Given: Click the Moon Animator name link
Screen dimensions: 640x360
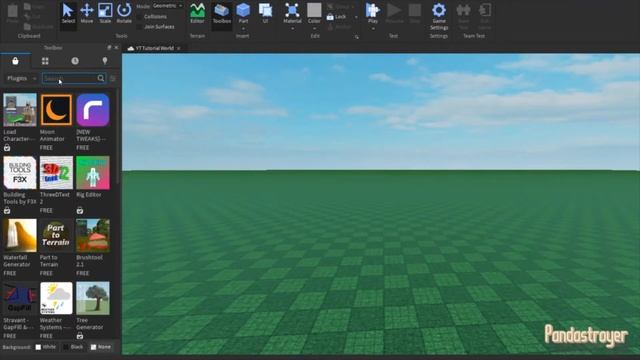Looking at the screenshot, I should pos(52,136).
